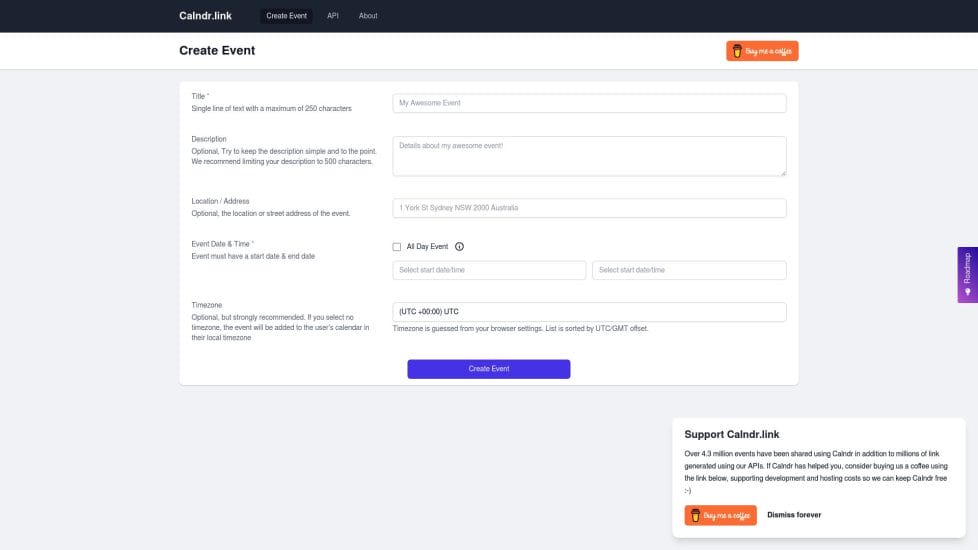Open the About page
Viewport: 978px width, 550px height.
coord(368,16)
